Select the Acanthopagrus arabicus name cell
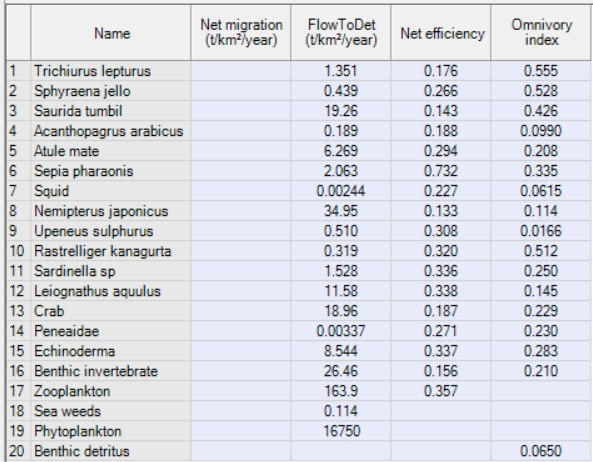 click(x=111, y=131)
